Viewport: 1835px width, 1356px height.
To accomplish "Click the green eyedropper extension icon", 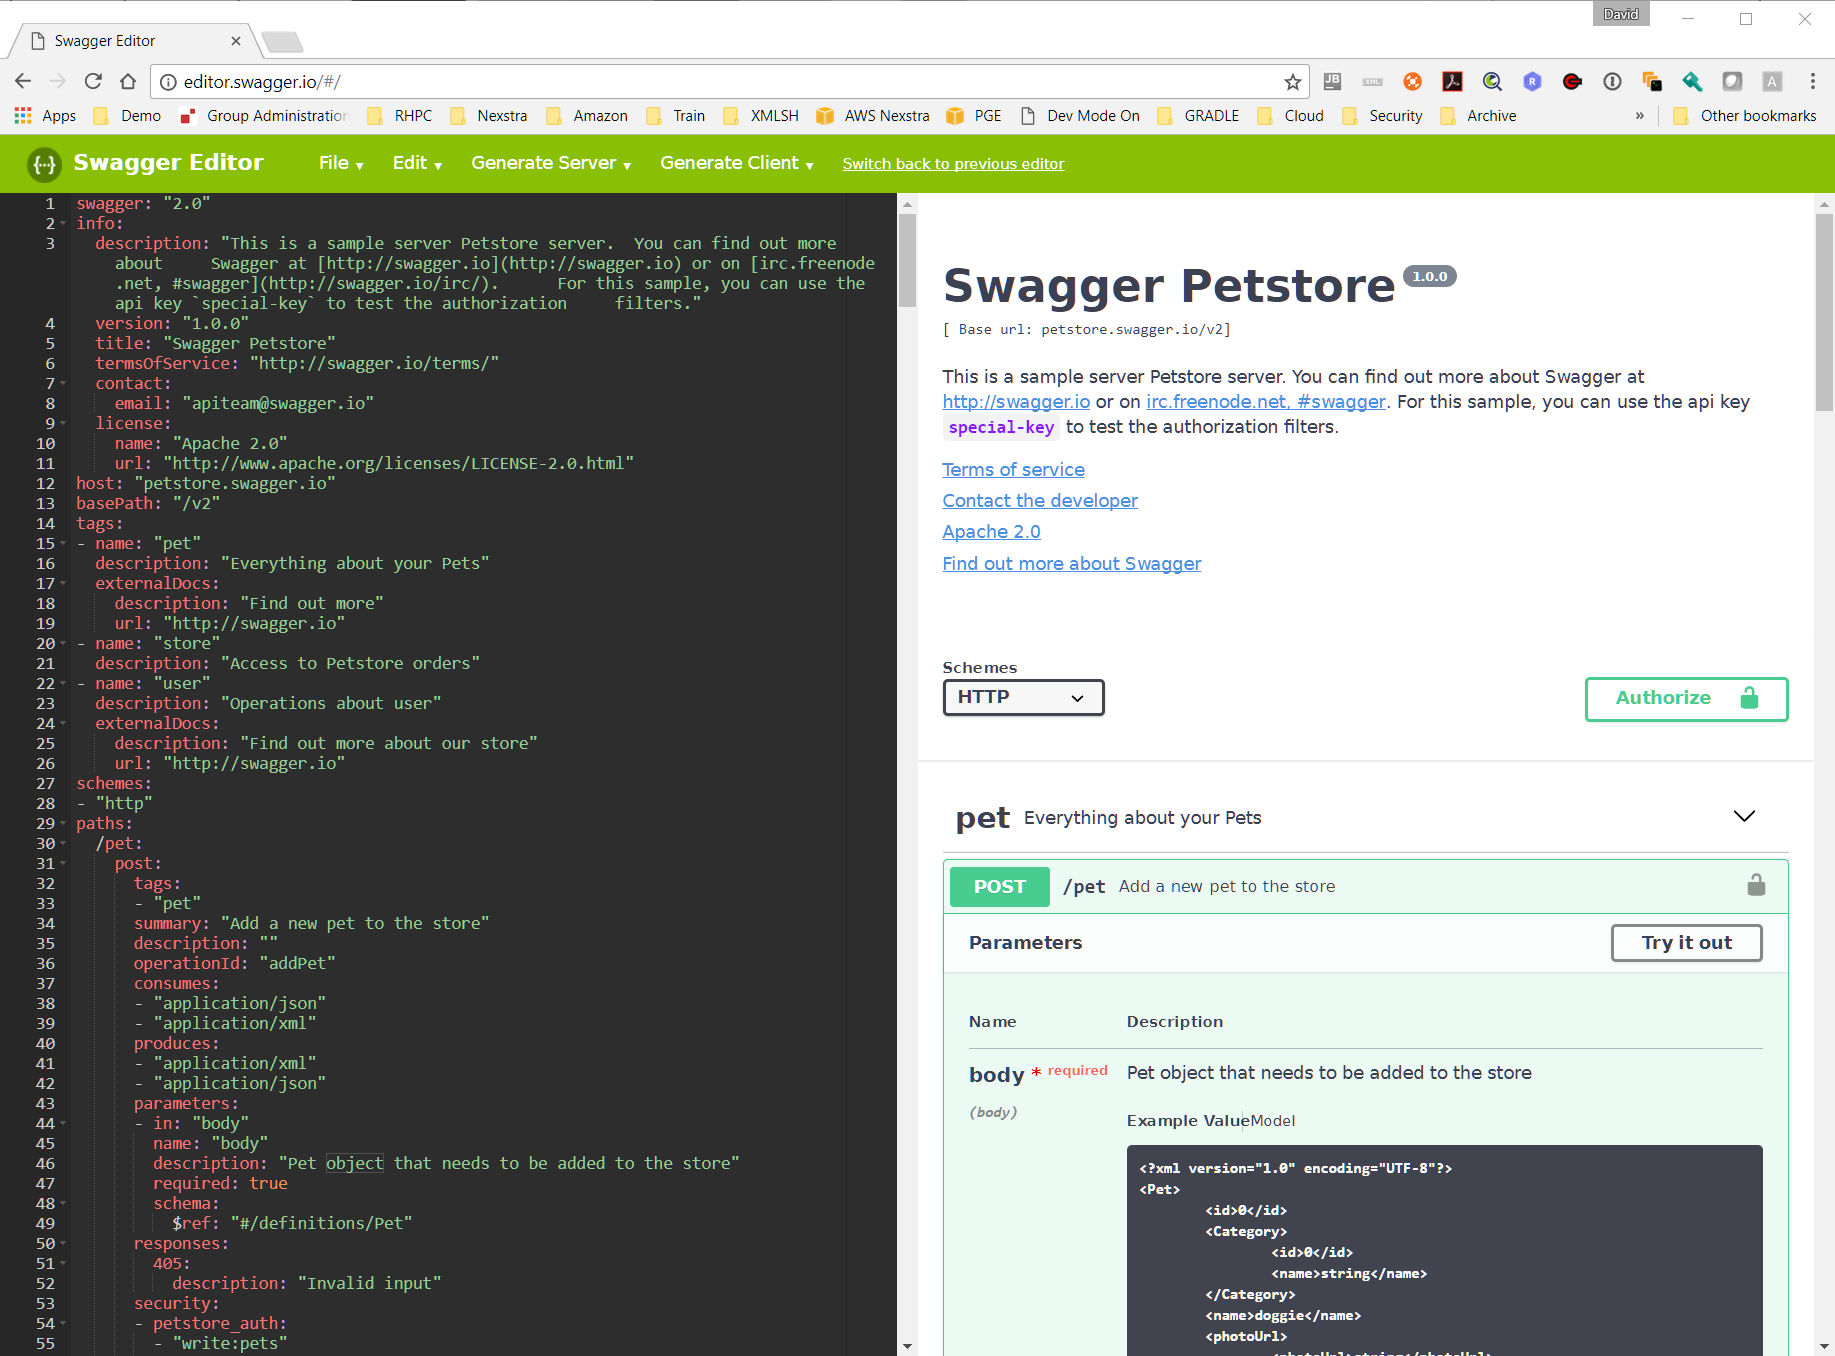I will [x=1692, y=81].
